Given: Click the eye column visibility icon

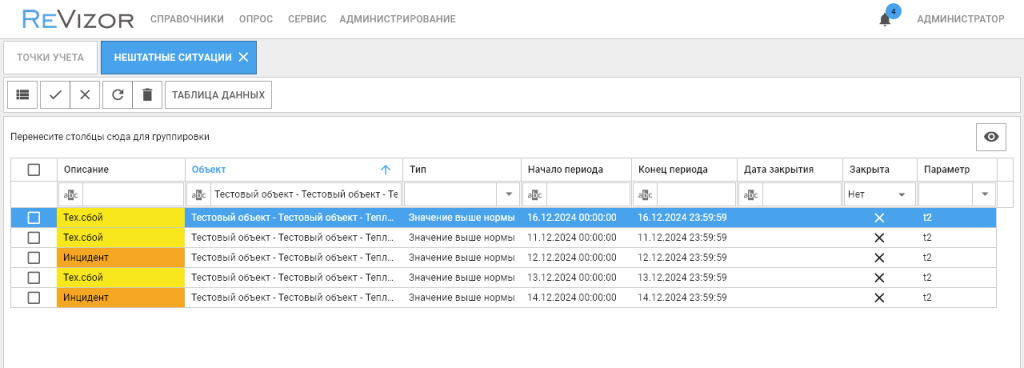Looking at the screenshot, I should coord(991,136).
